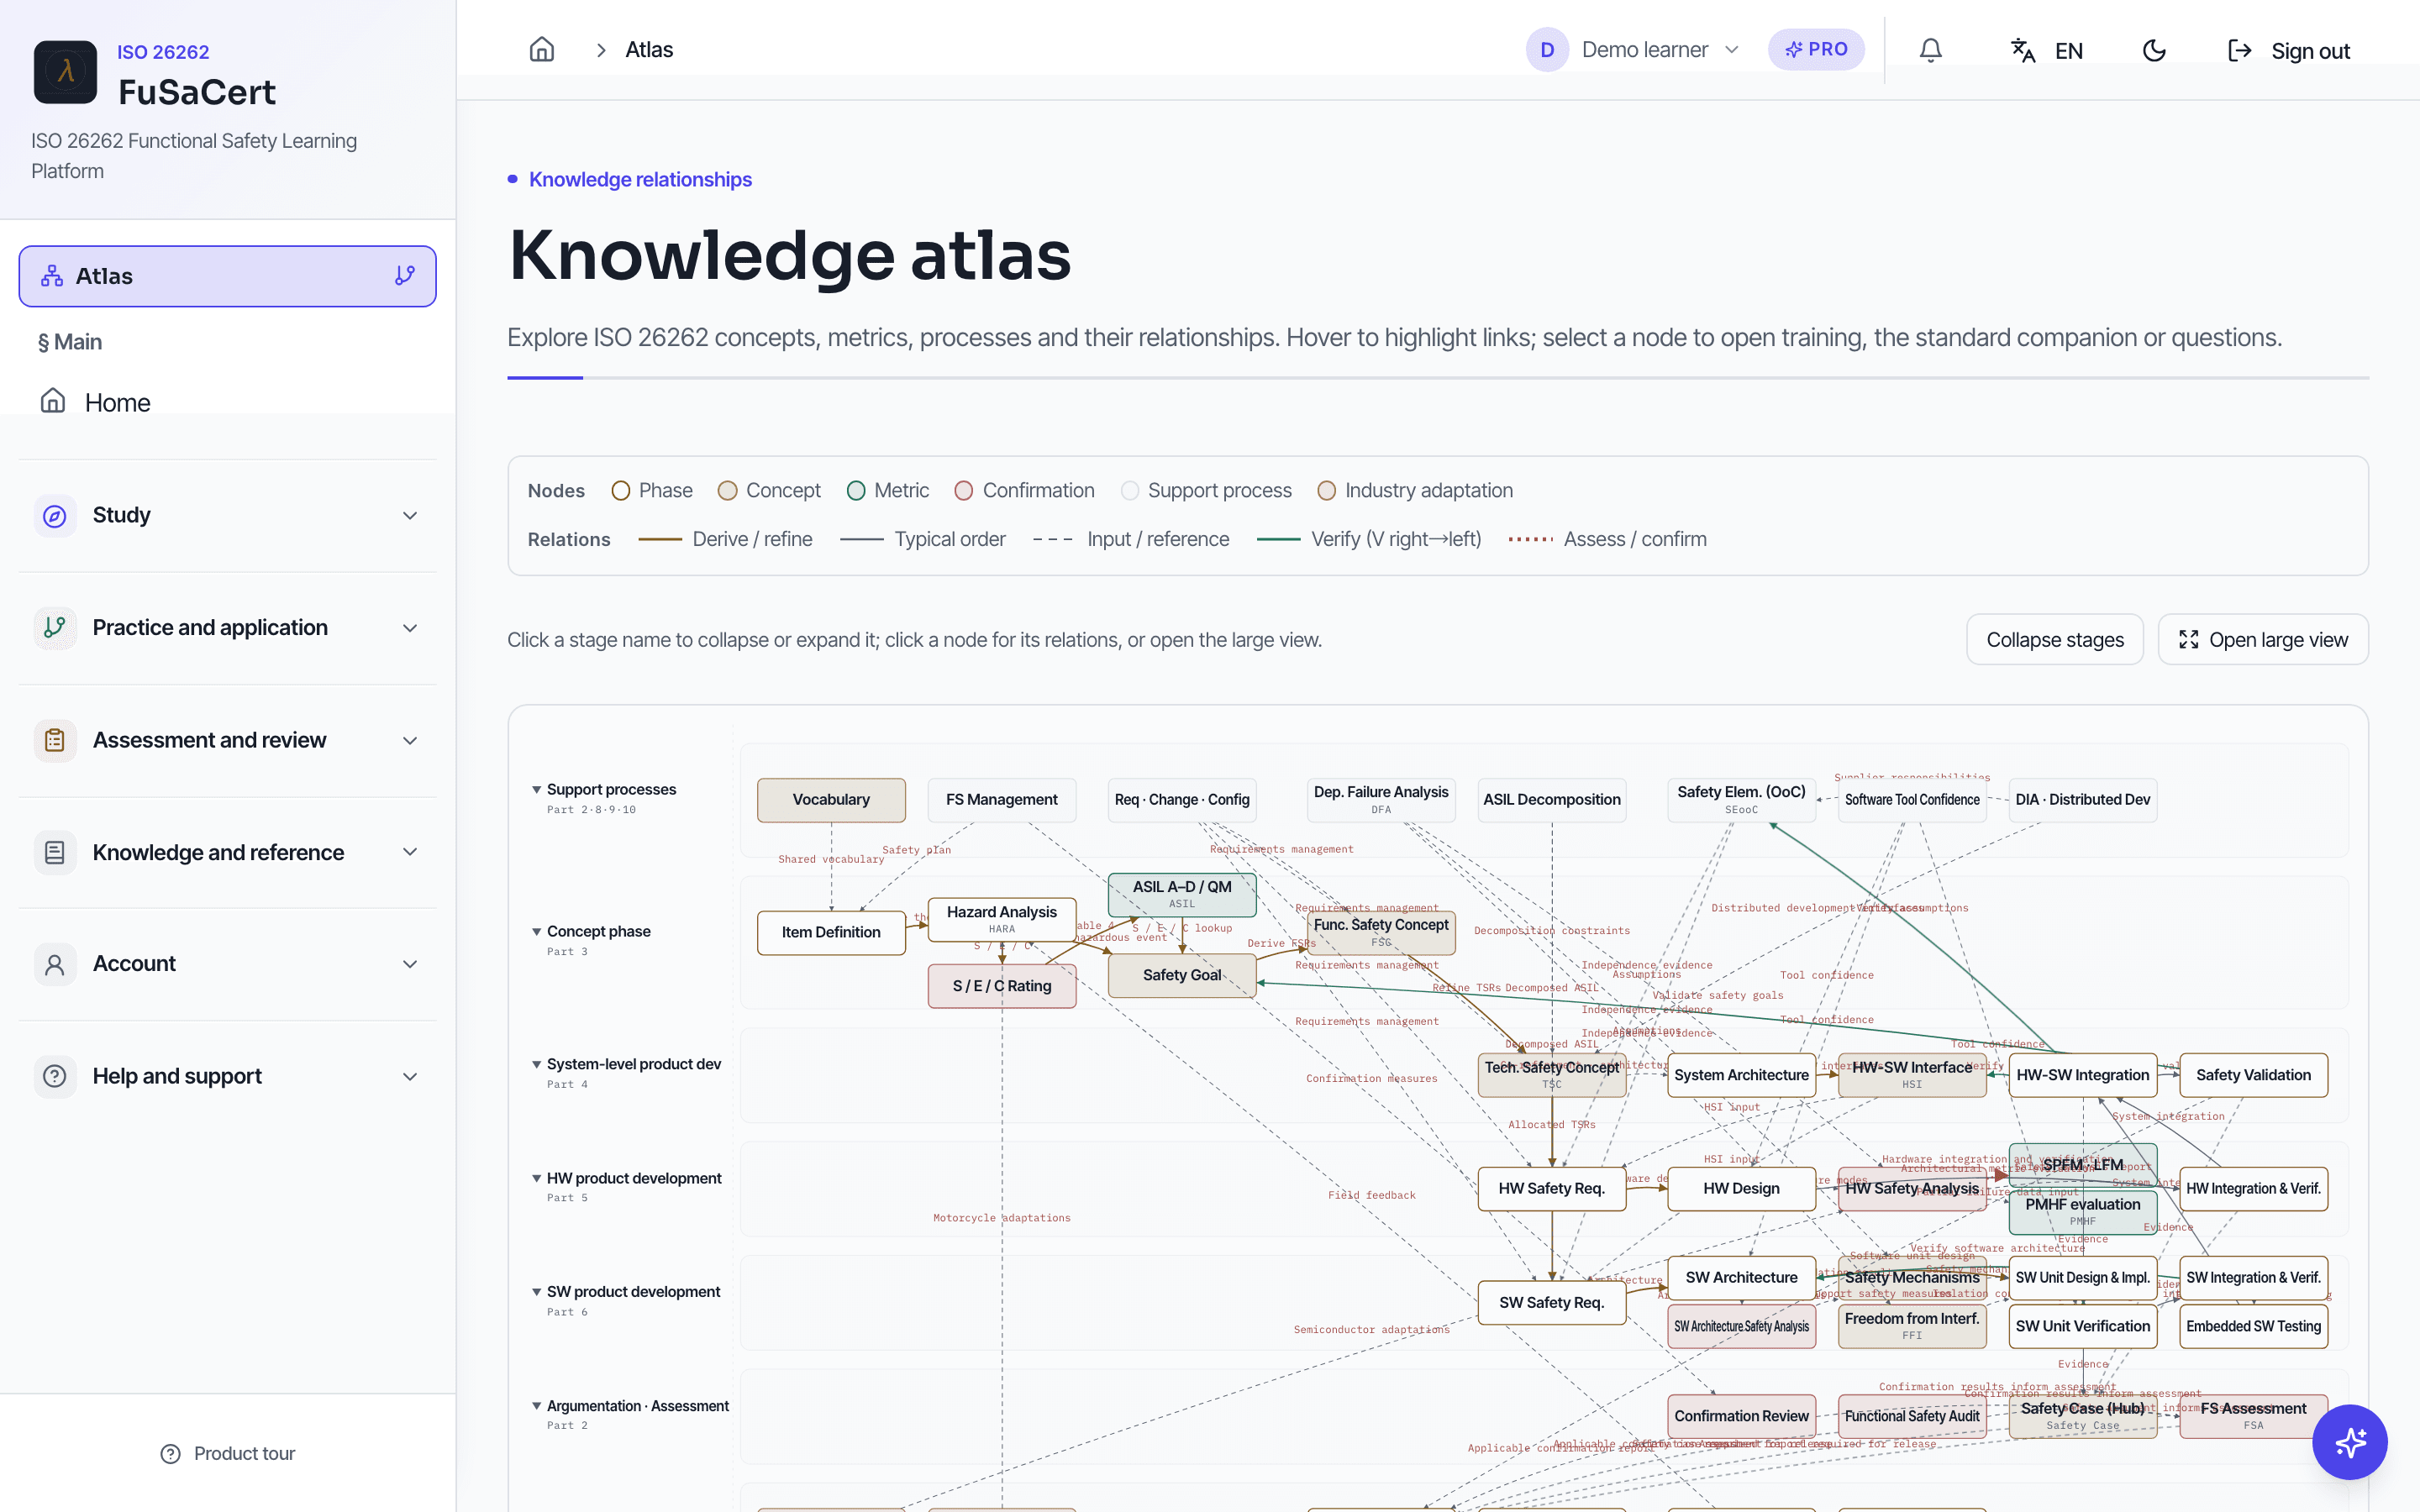Select the Safety Goal node

1181,975
